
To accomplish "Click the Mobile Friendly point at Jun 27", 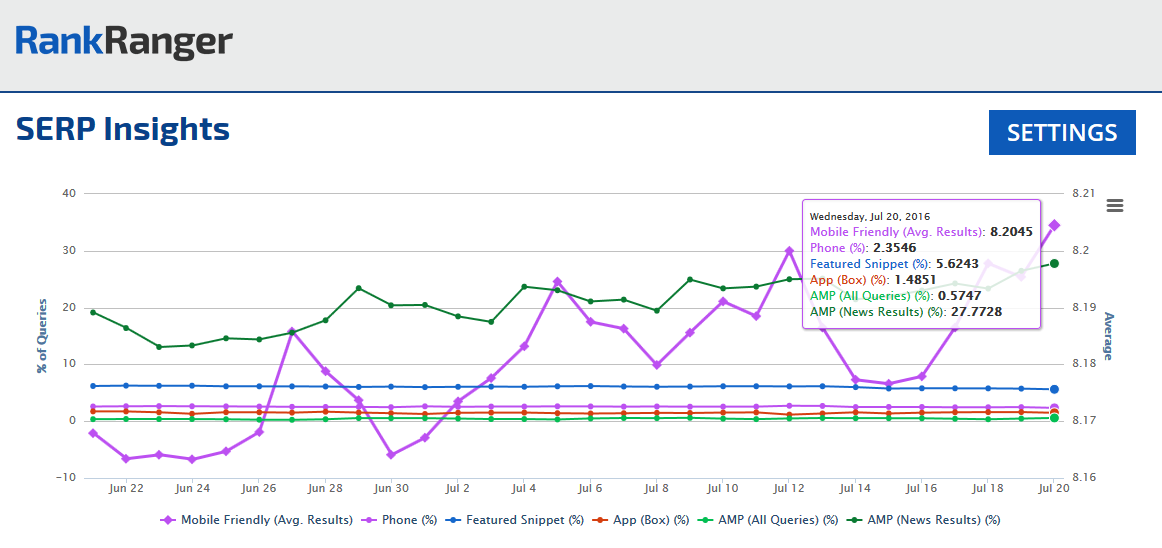I will [292, 331].
